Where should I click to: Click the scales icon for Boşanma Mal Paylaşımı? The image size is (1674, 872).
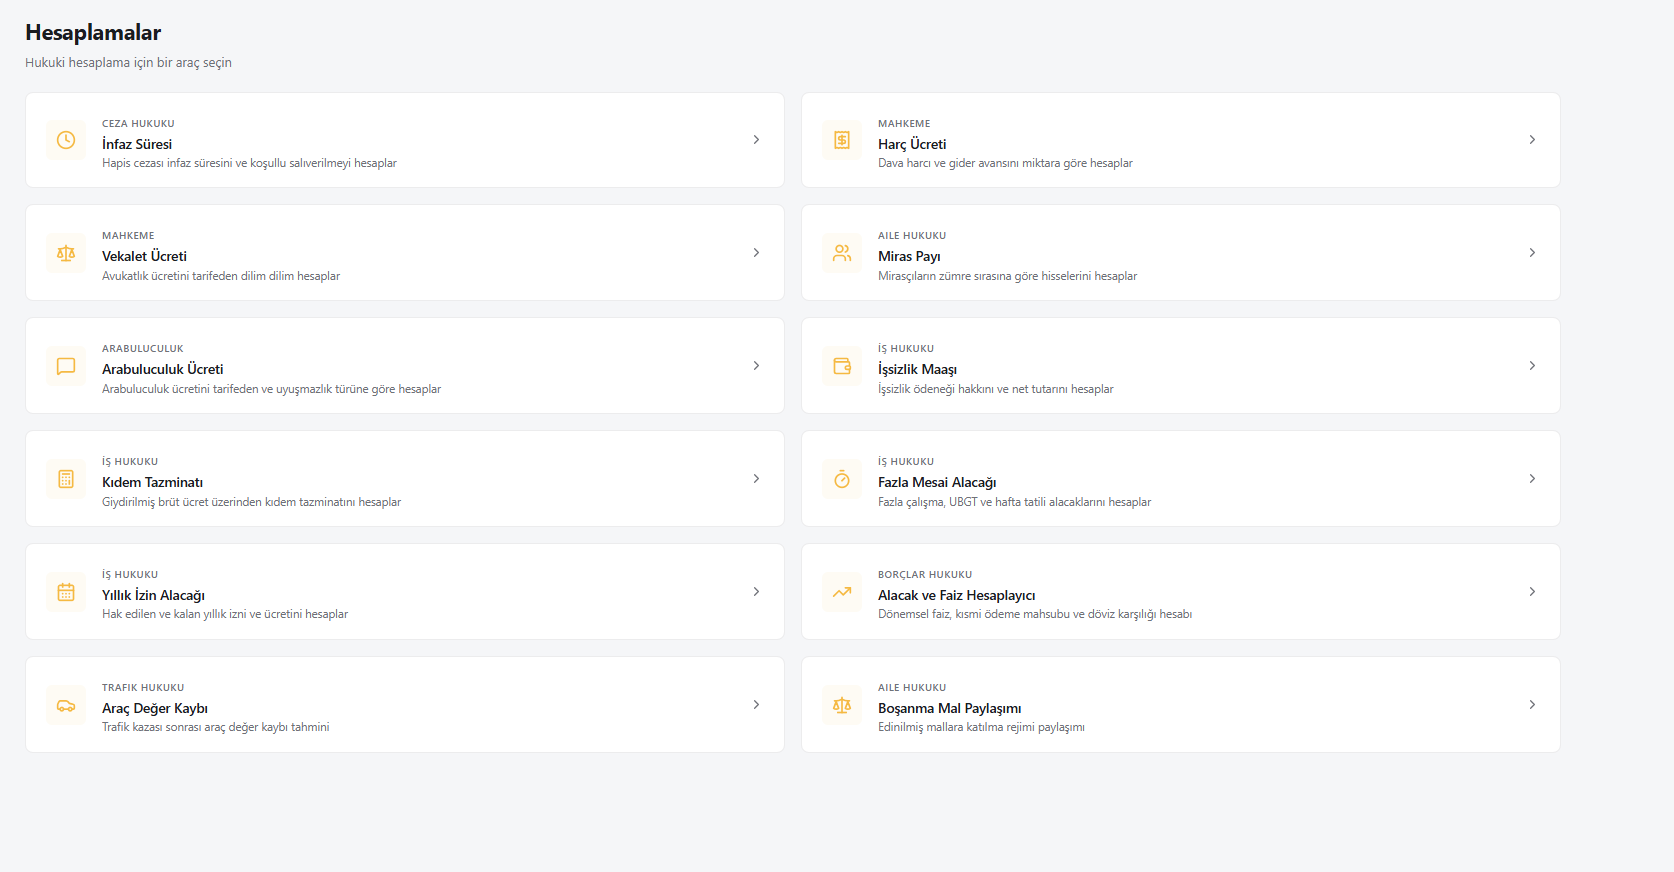coord(842,705)
